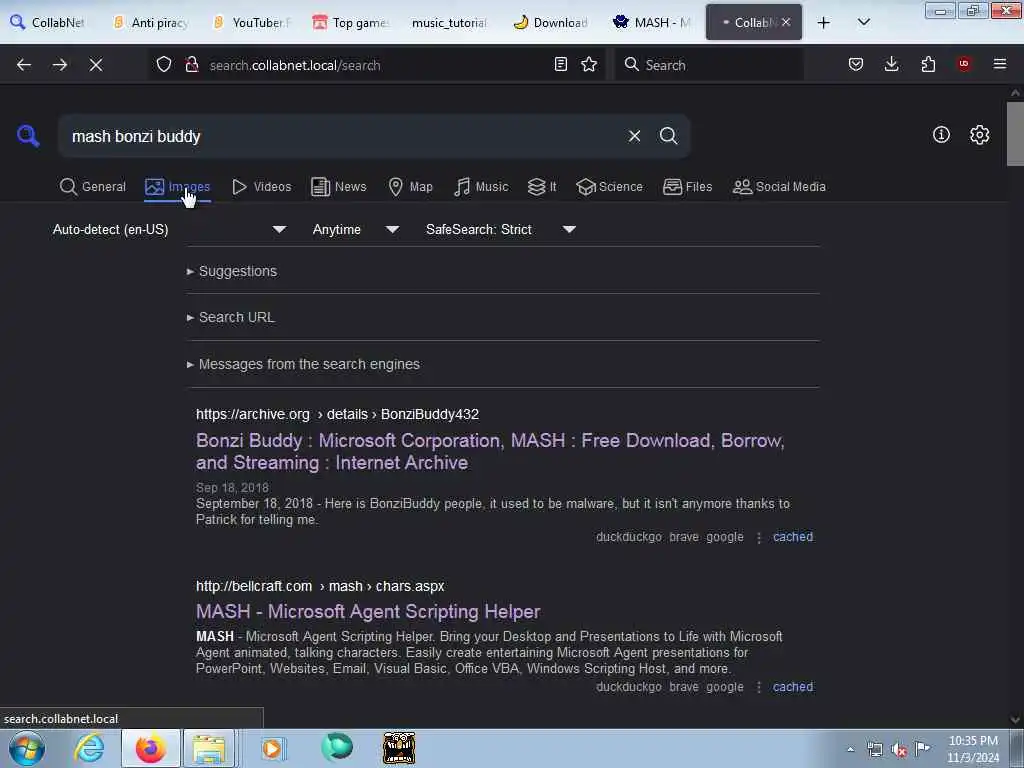Open the Anytime time range dropdown

coord(355,229)
